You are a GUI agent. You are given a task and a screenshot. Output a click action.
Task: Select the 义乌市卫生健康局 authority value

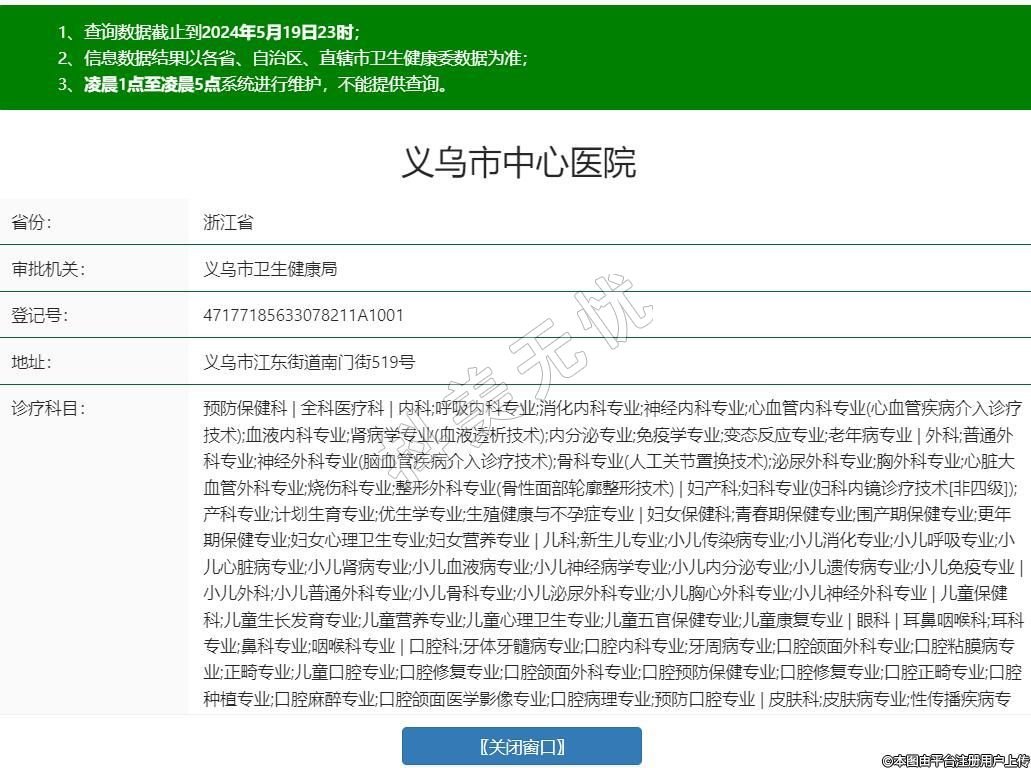point(270,269)
